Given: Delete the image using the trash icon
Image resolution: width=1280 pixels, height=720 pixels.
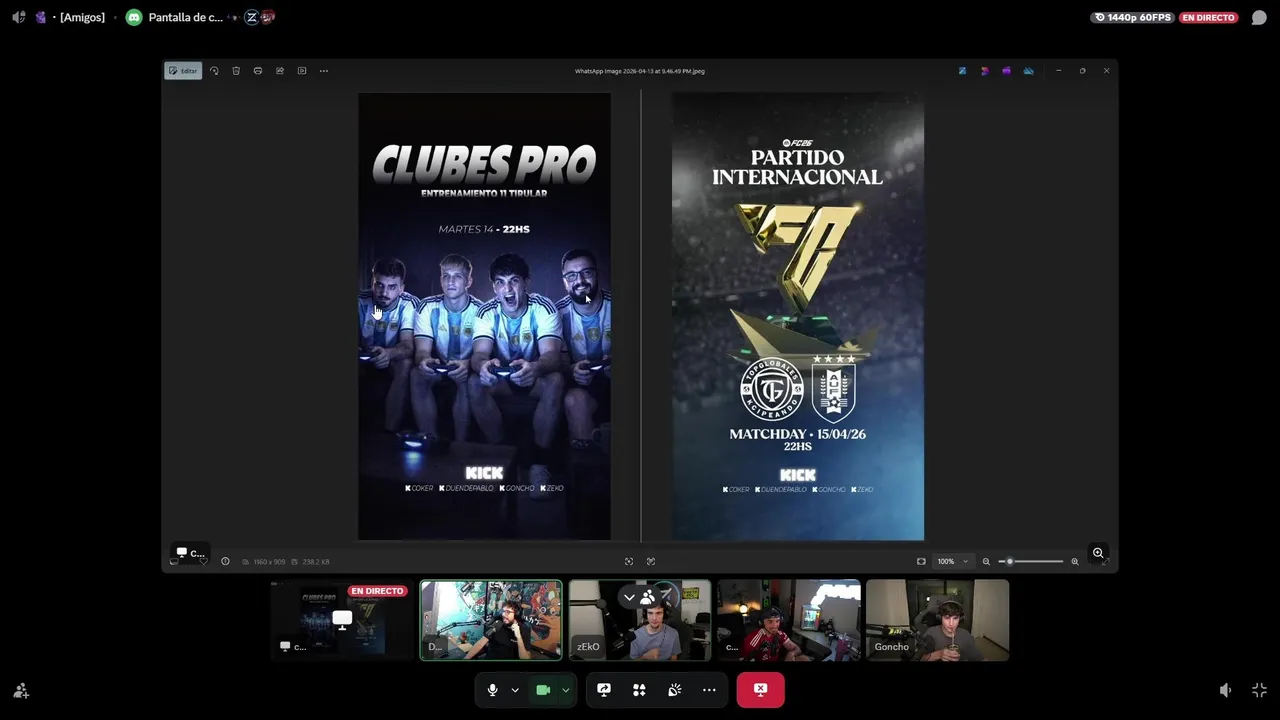Looking at the screenshot, I should [236, 71].
